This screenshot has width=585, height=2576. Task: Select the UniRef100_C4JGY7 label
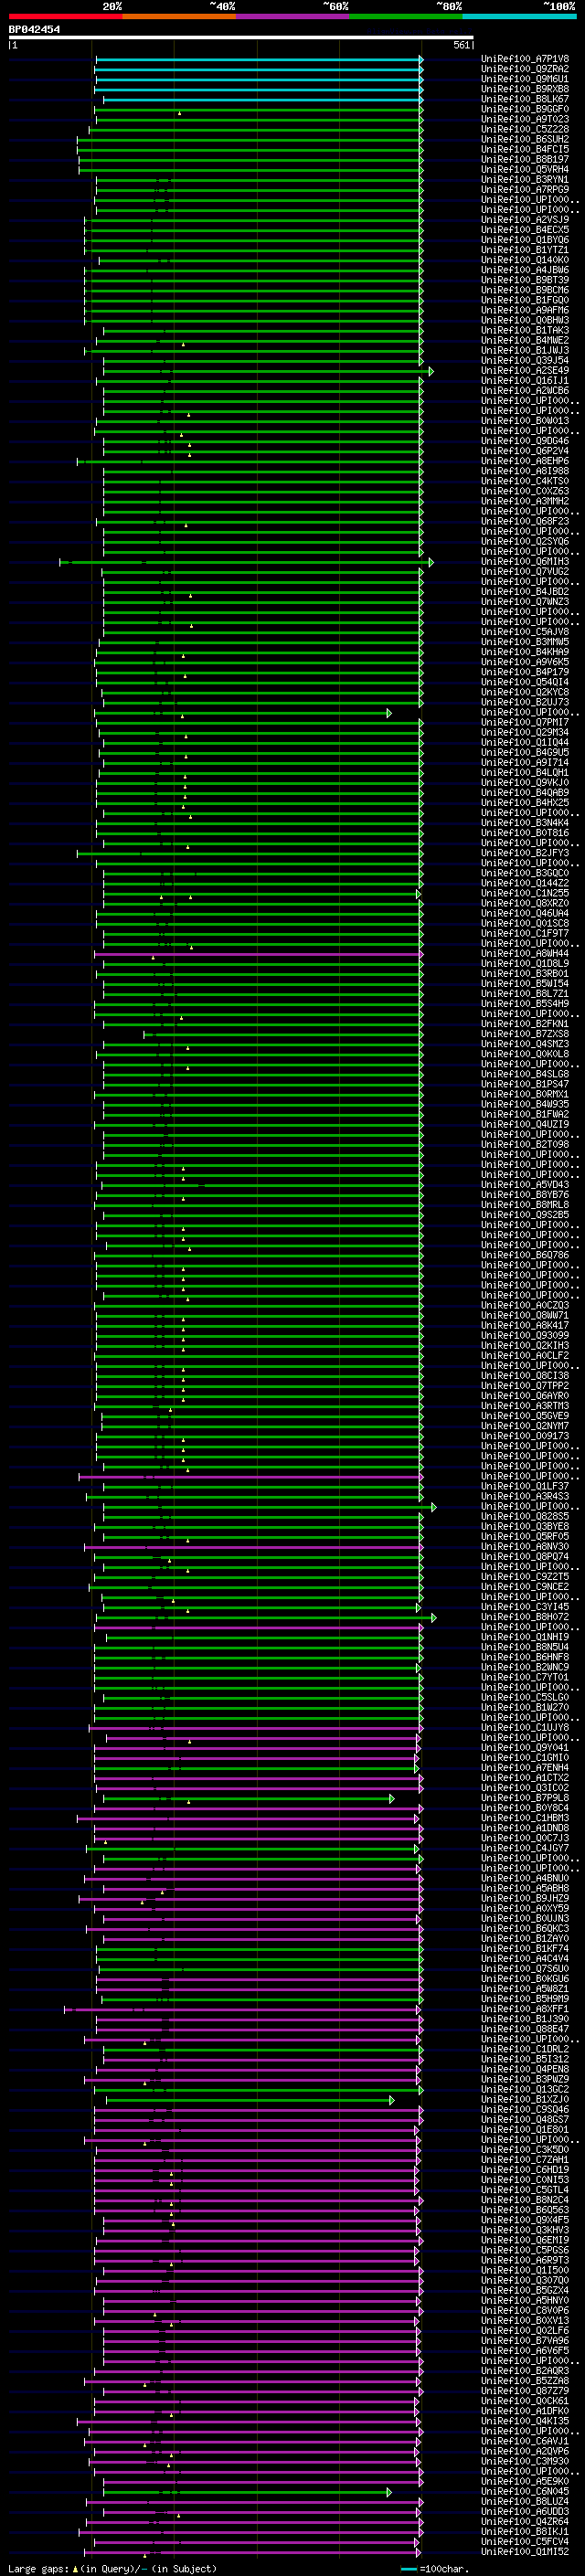click(525, 1848)
